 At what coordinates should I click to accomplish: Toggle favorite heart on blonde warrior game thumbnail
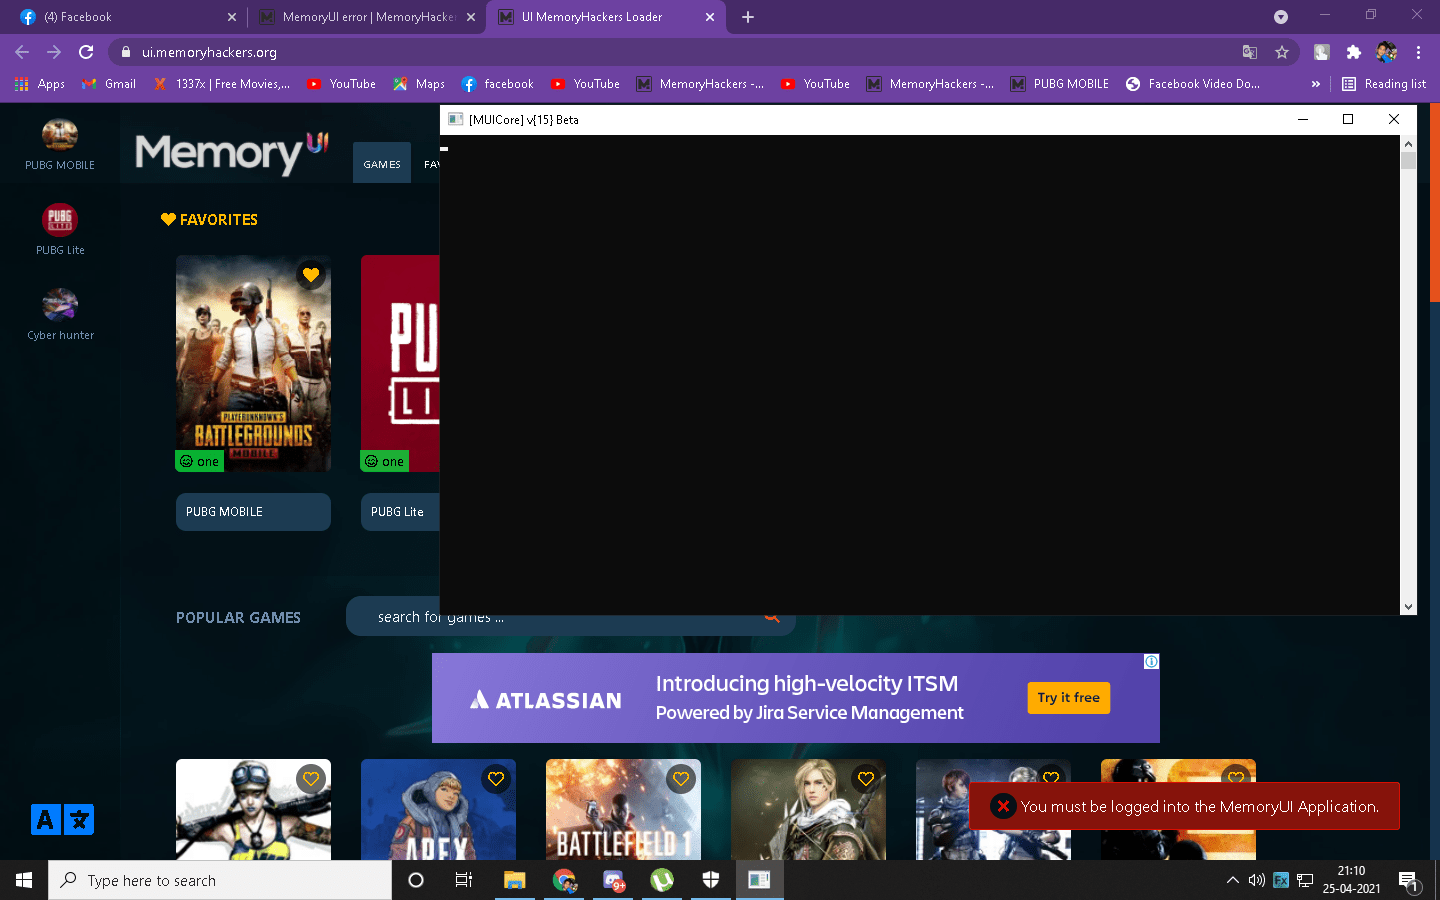866,779
